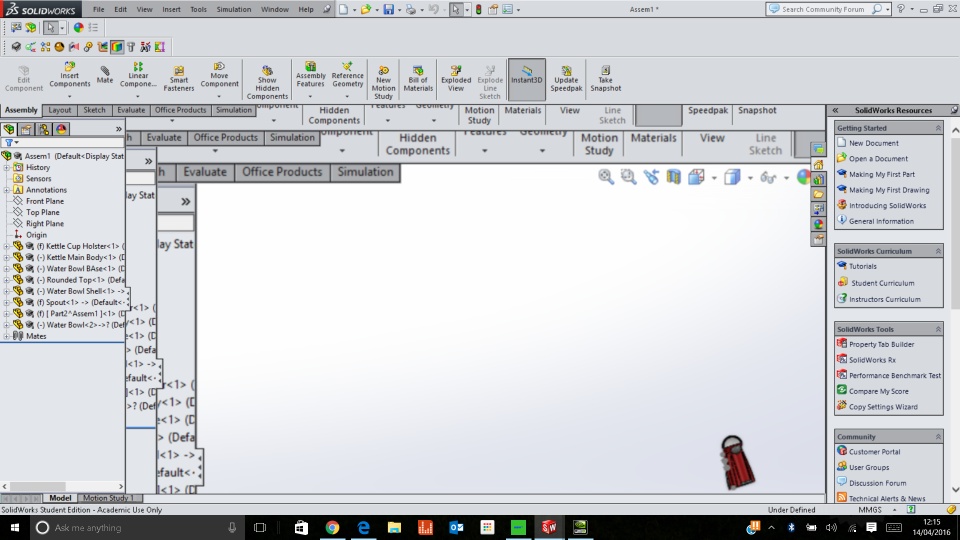This screenshot has height=540, width=960.
Task: Open the Motion Study 1 tab
Action: click(x=108, y=498)
